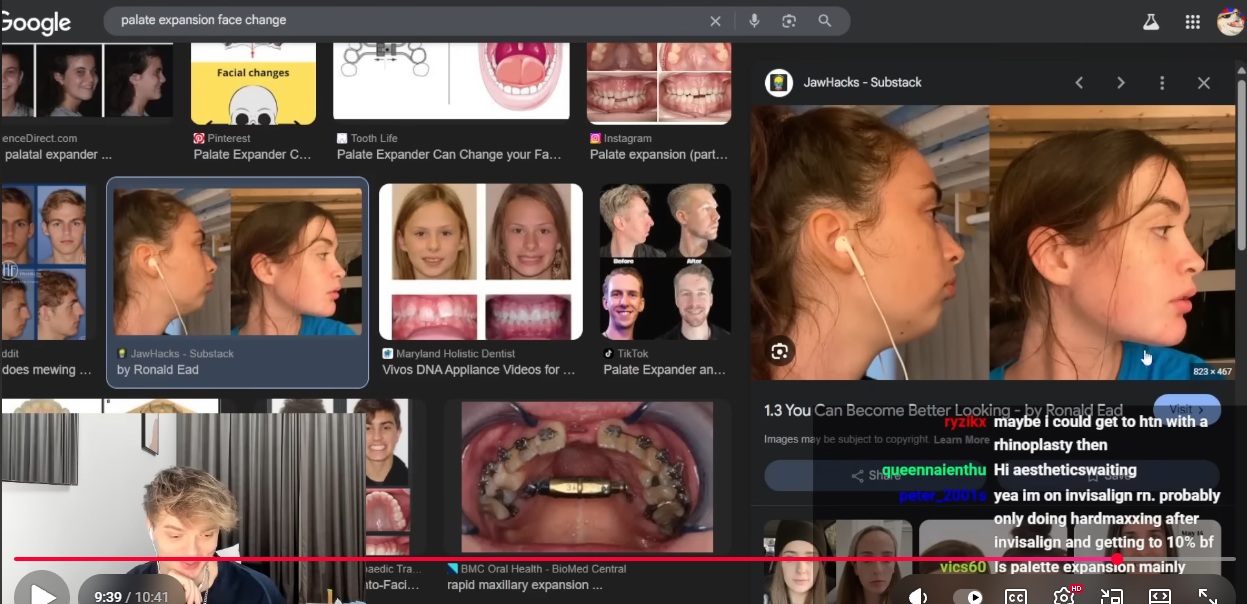
Task: Open related image of woman in black beanie
Action: point(799,560)
